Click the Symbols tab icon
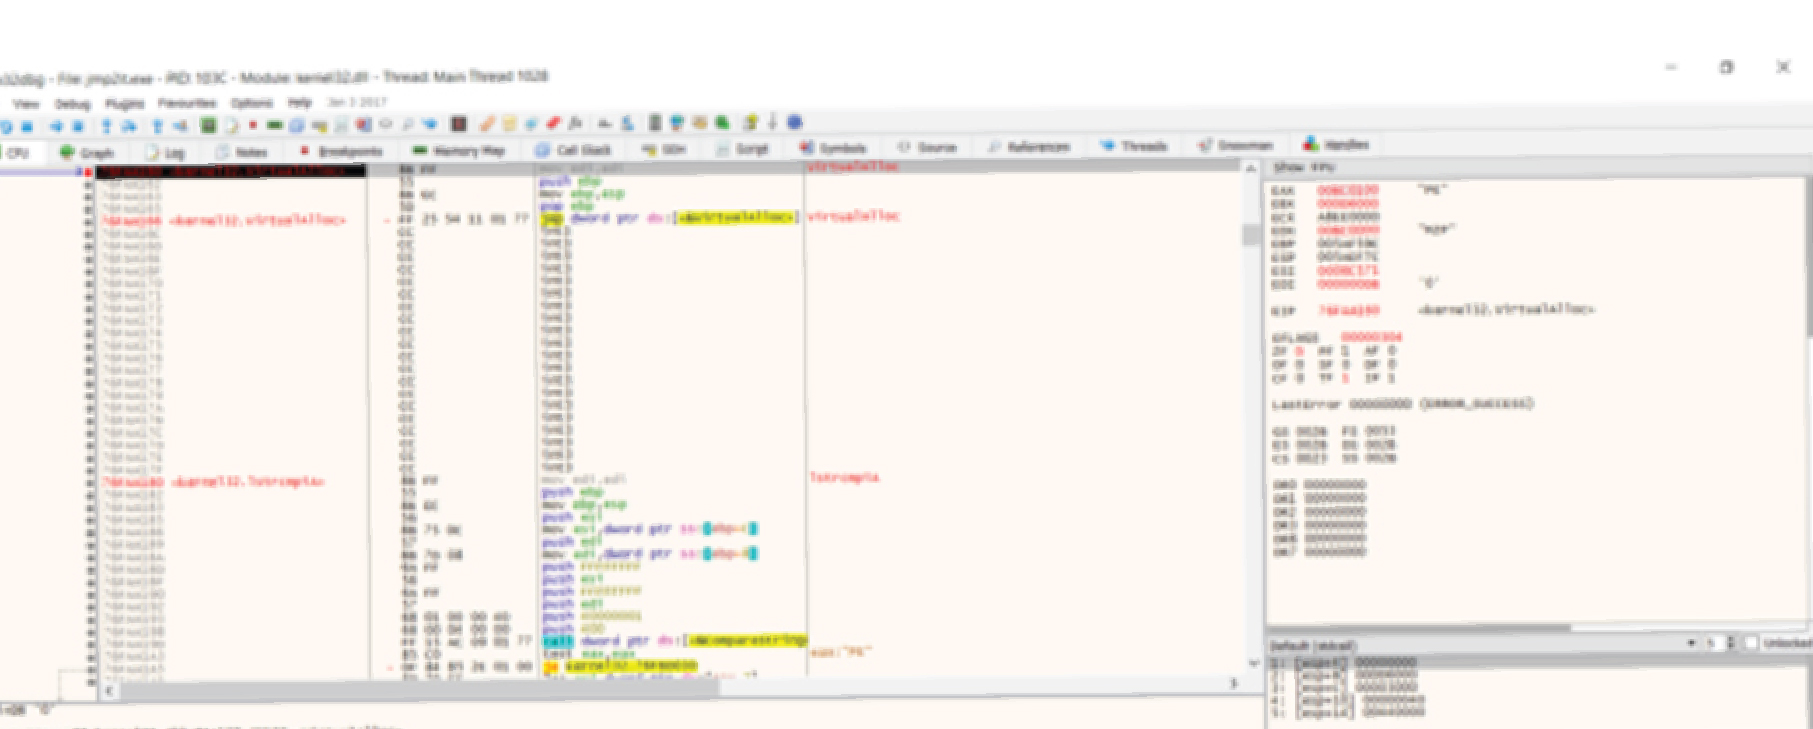 [x=806, y=148]
